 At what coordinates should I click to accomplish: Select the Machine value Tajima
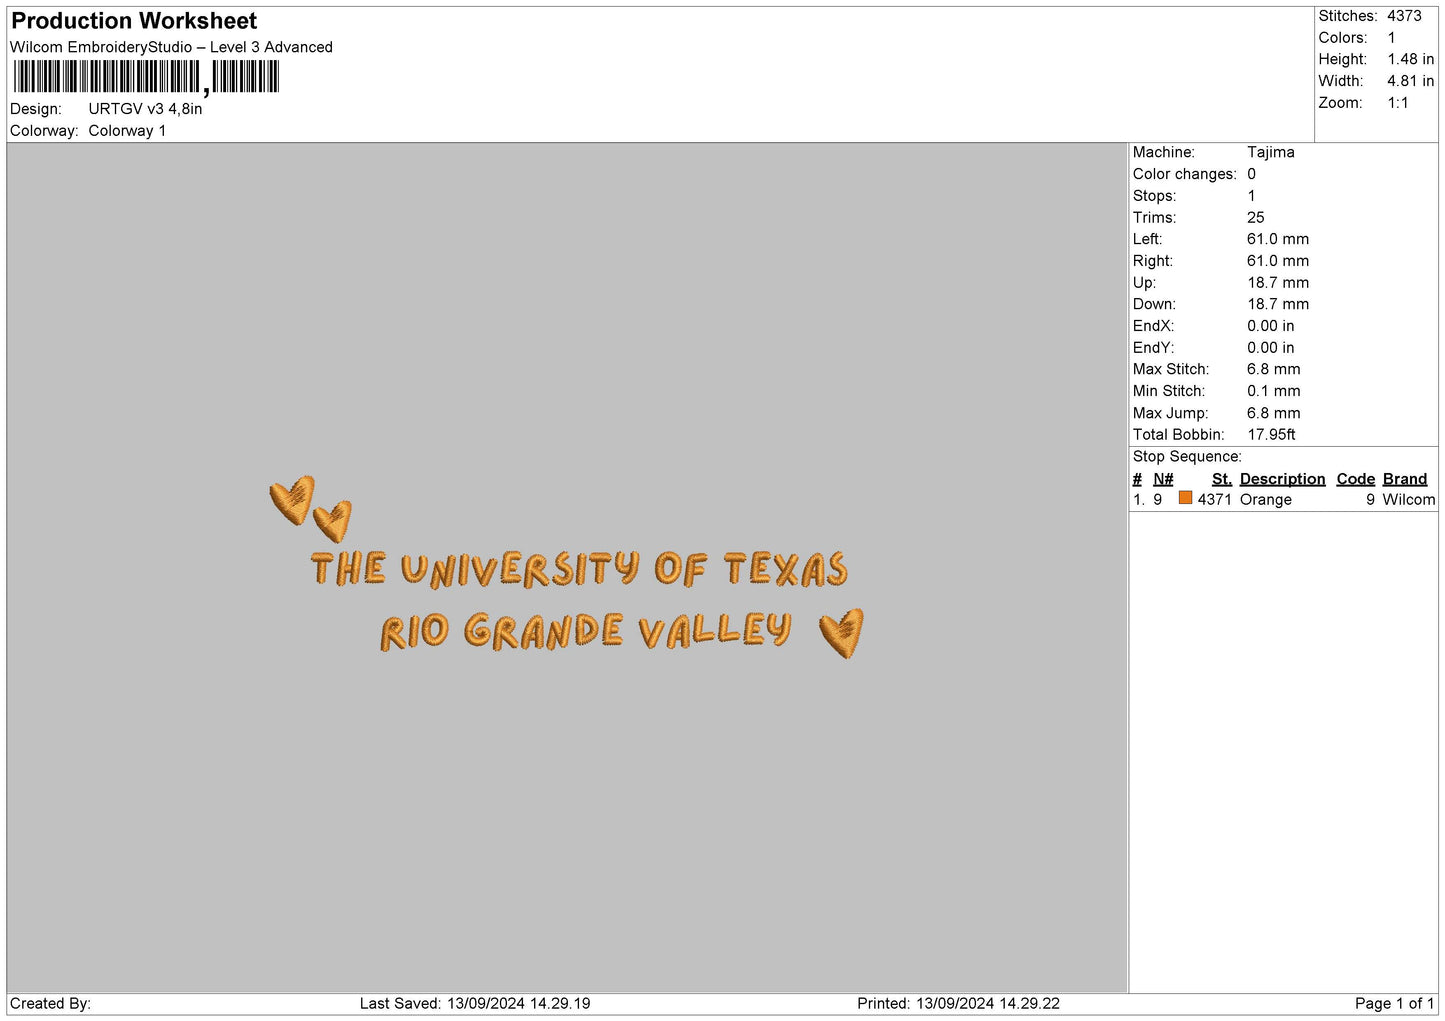coord(1270,152)
